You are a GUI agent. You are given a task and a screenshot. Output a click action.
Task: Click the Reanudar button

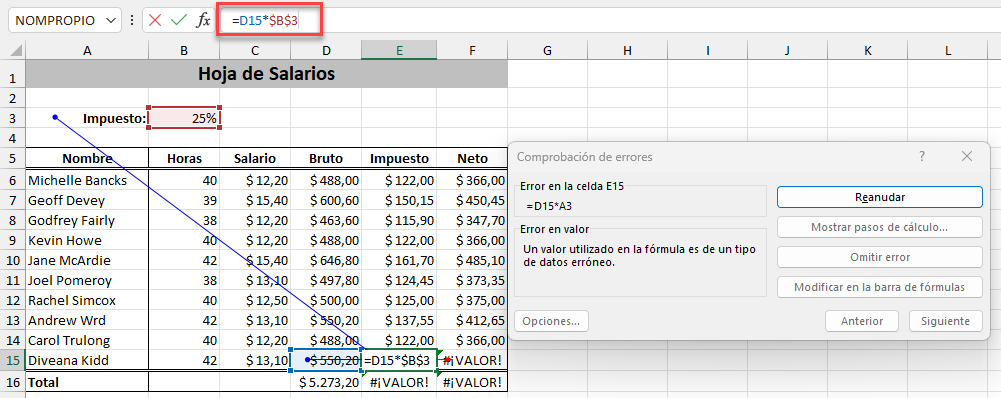879,197
